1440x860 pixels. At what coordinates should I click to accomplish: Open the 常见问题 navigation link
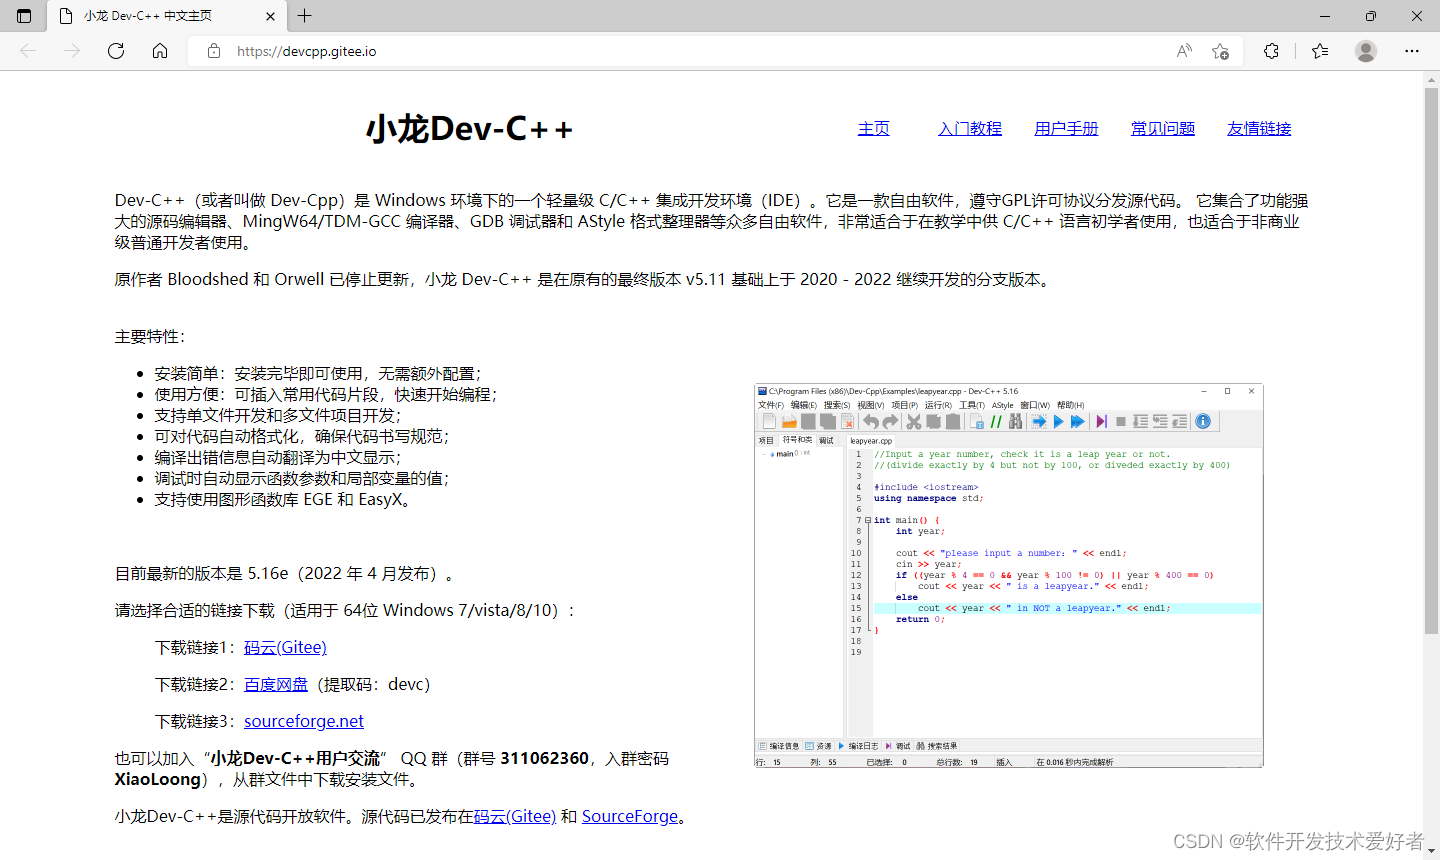pyautogui.click(x=1163, y=129)
